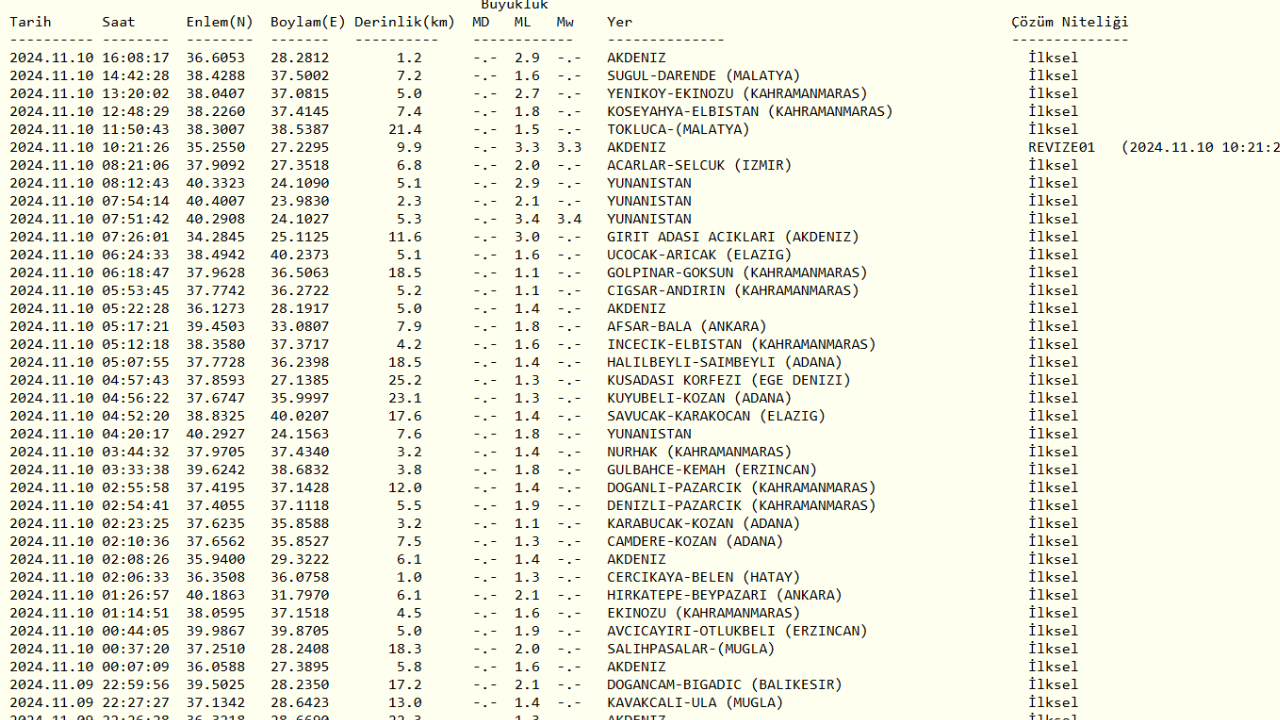This screenshot has width=1280, height=720.
Task: Click 'KAVAKCALI-ULA (MUGLA)' location text
Action: (x=695, y=704)
